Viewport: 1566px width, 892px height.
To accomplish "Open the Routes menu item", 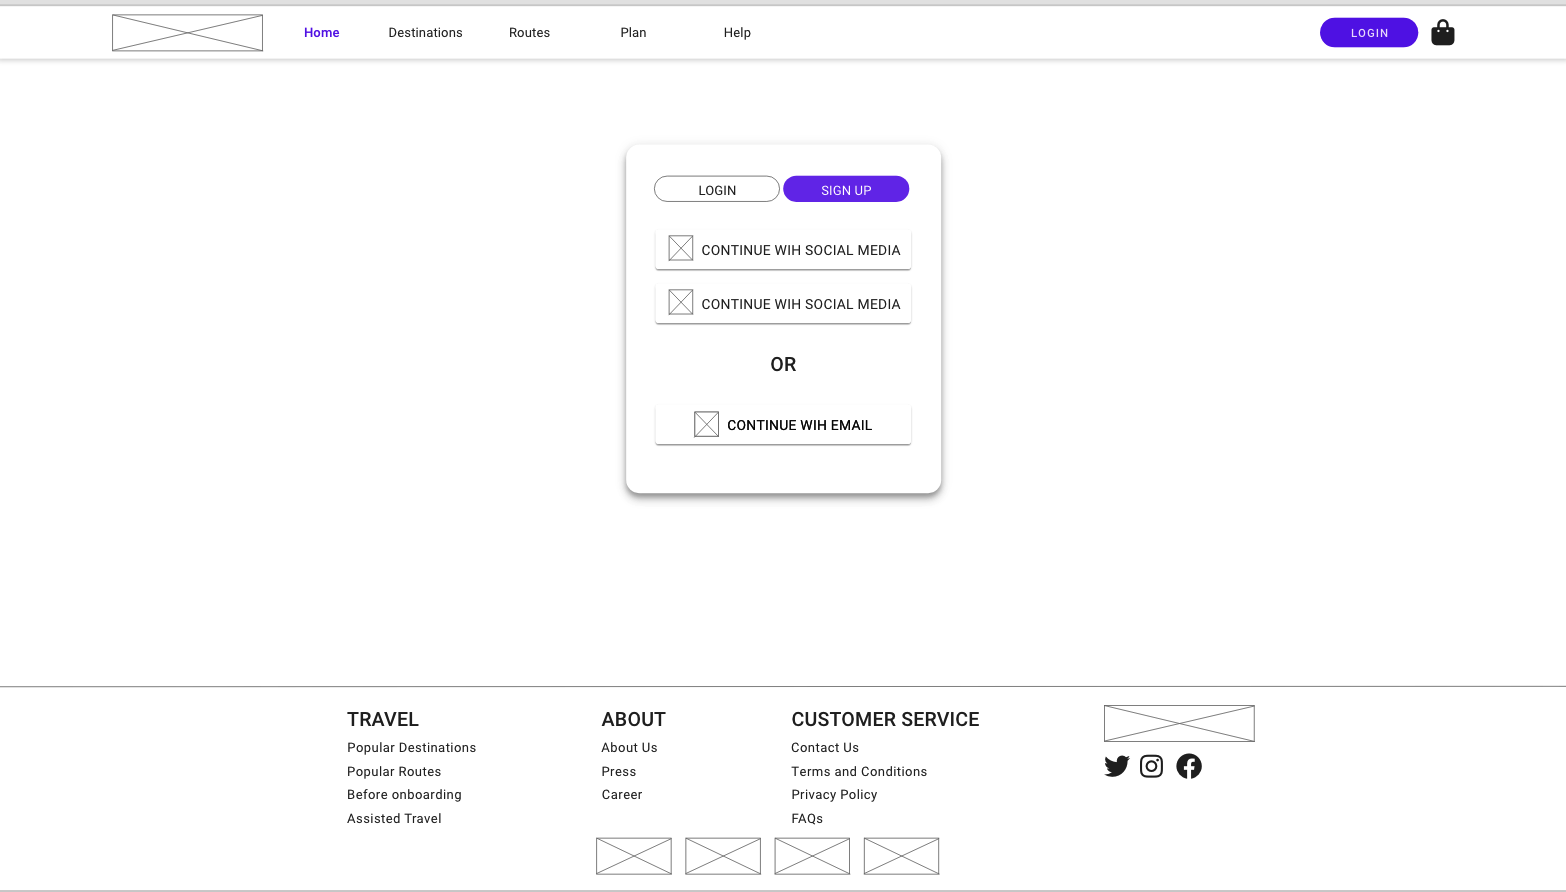I will point(529,32).
